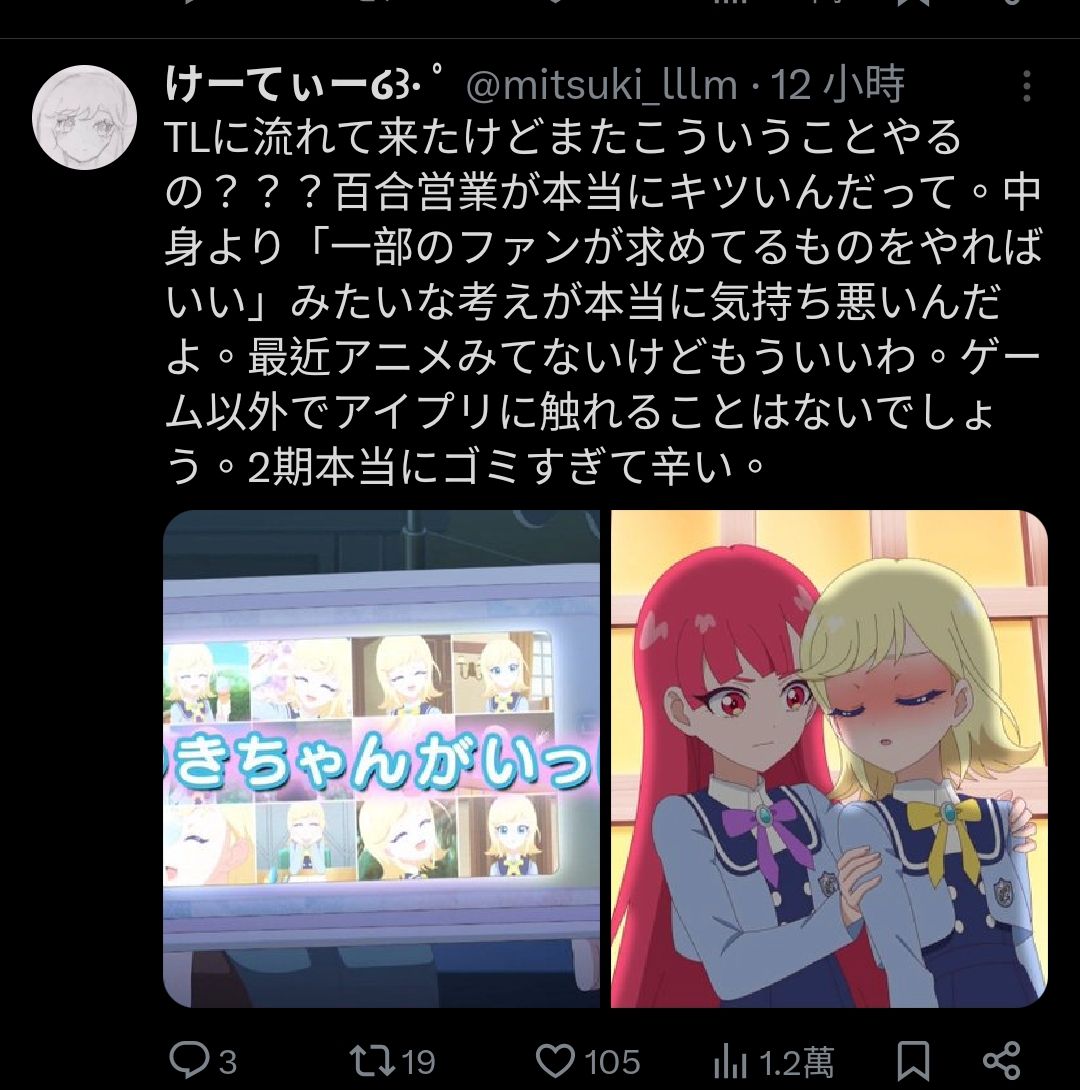Open the 12 小時 timestamp
The height and width of the screenshot is (1090, 1080).
(837, 86)
